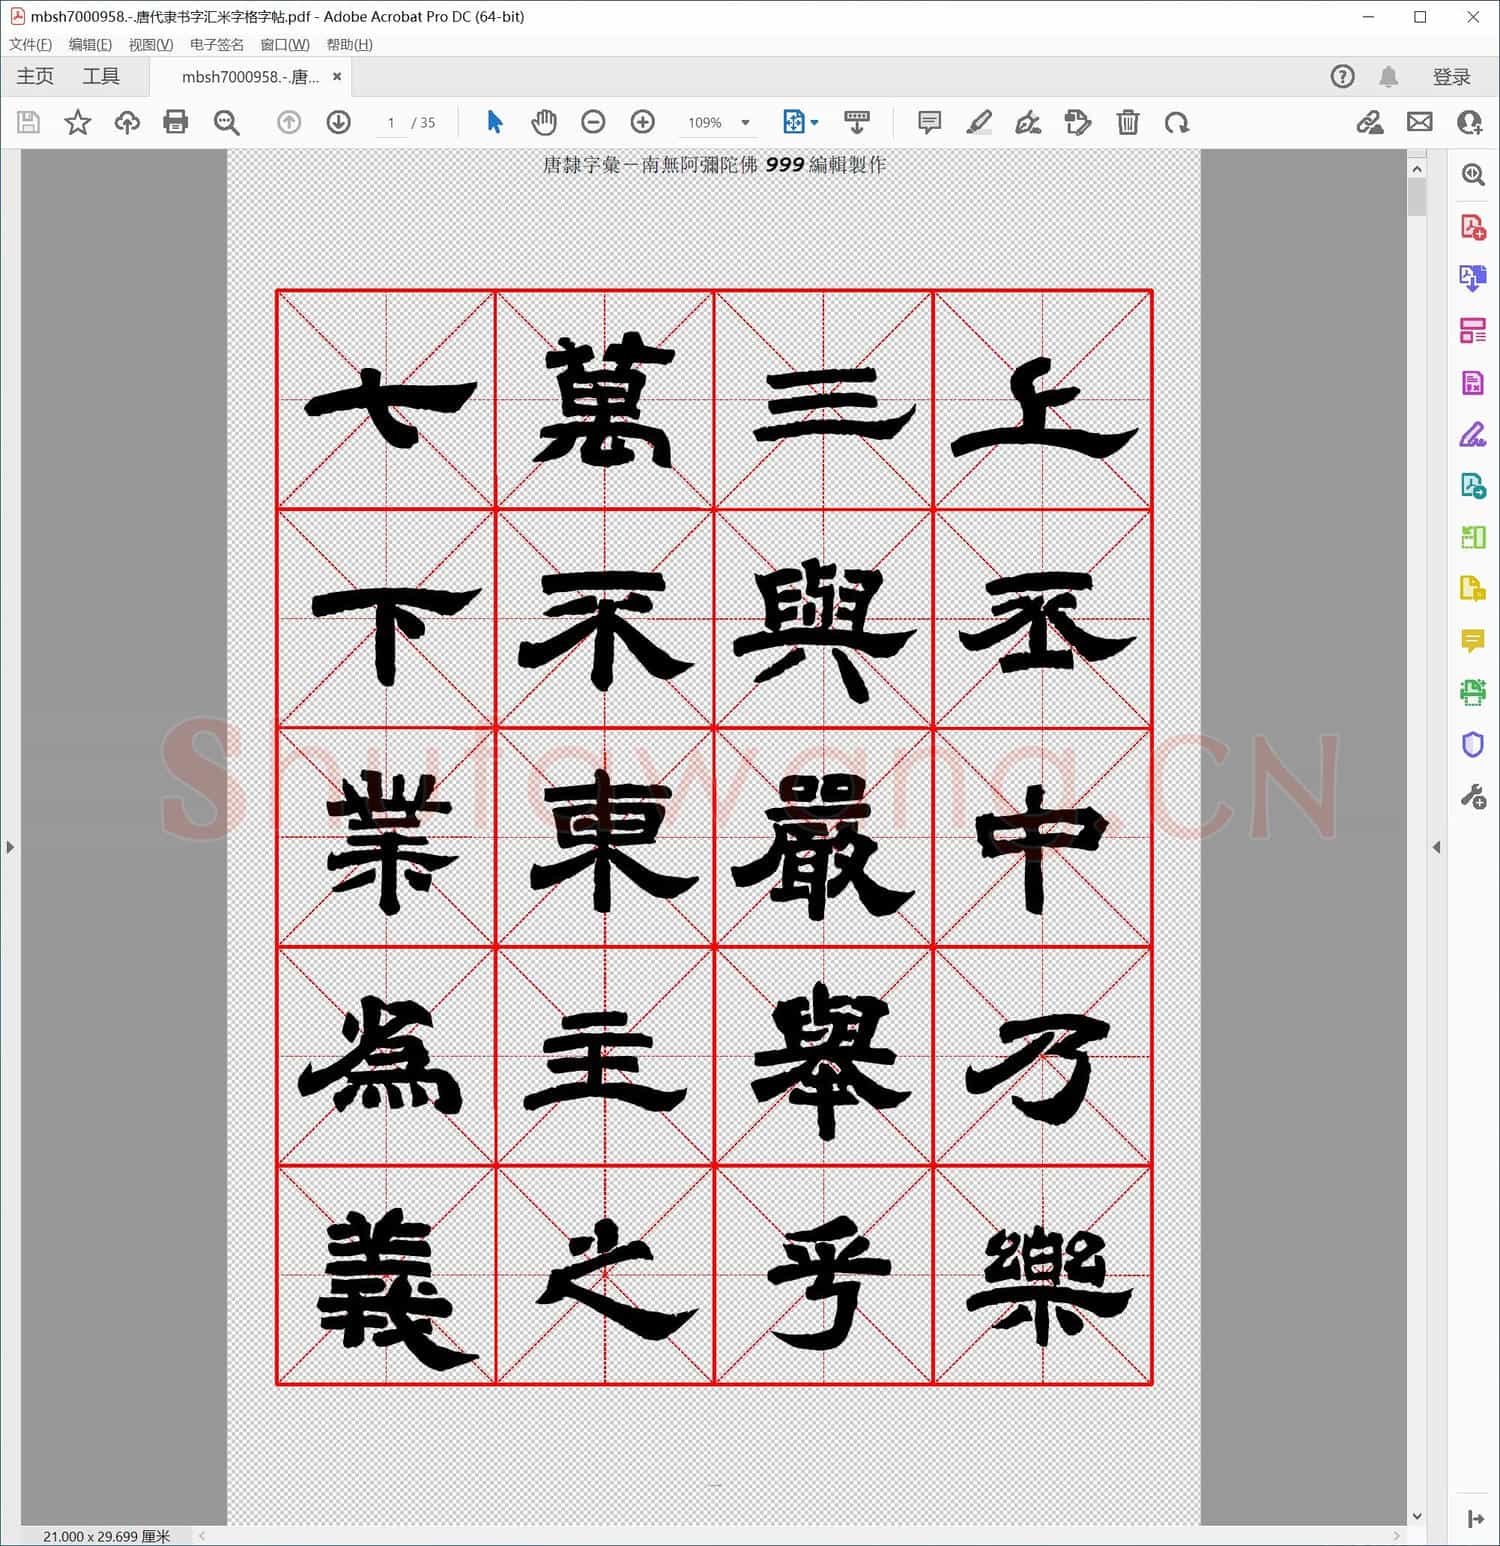Select the Highlighter tool

pos(979,122)
